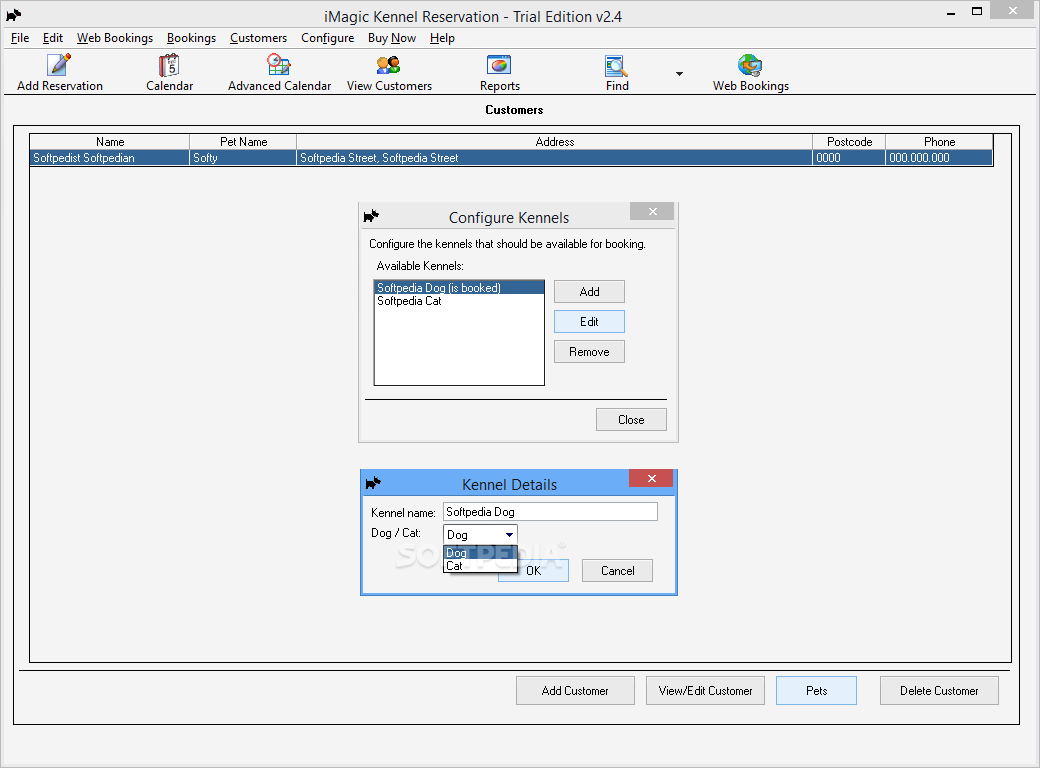This screenshot has width=1040, height=768.
Task: Expand the toolbar overflow arrow next to Find
Action: click(x=679, y=74)
